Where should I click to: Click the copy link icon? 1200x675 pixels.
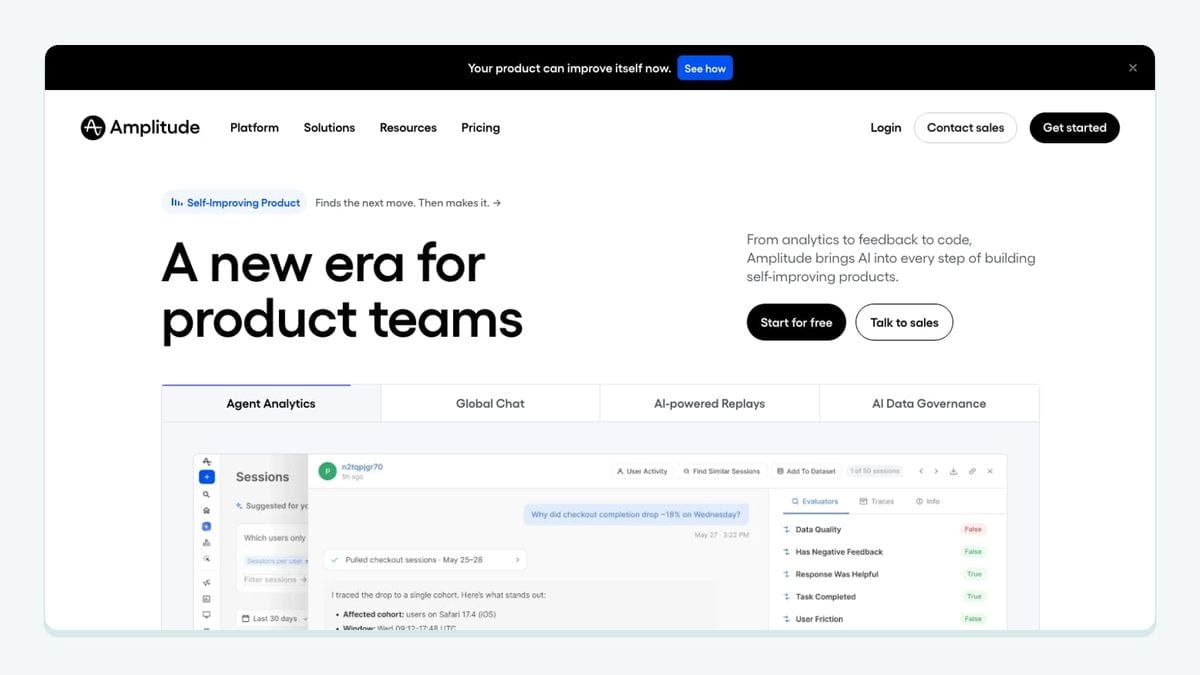(972, 471)
